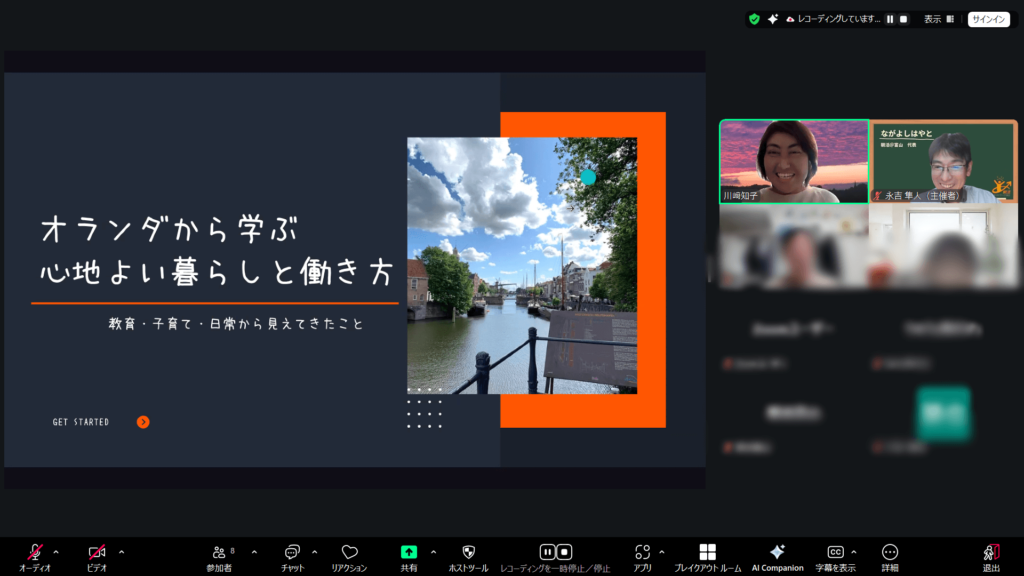This screenshot has width=1024, height=576.
Task: Open the ホストツール shield icon
Action: (468, 553)
